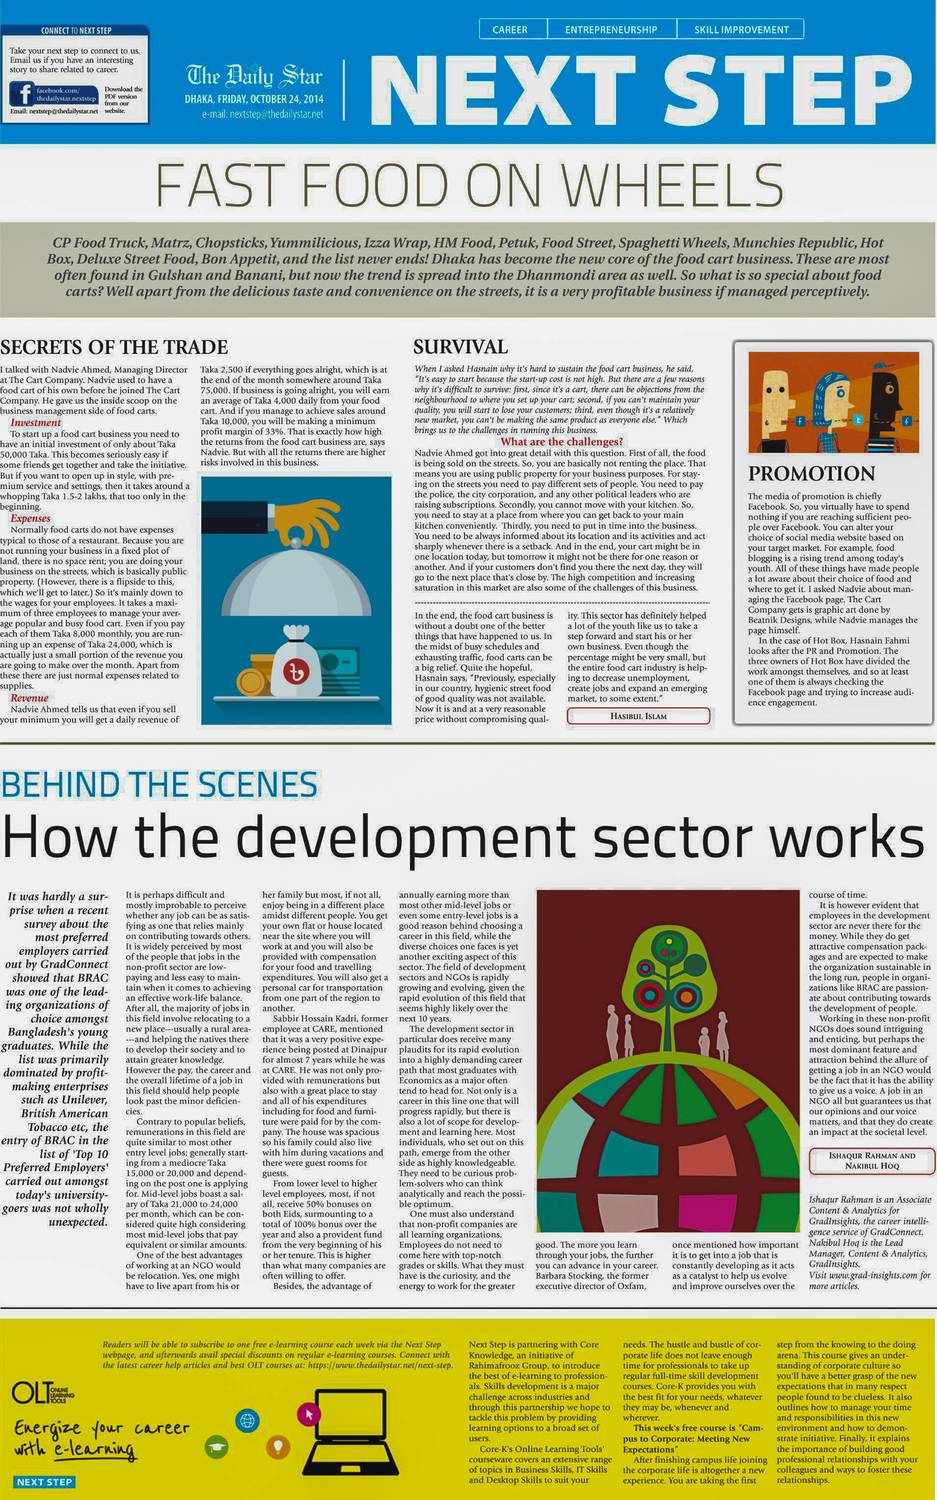This screenshot has width=937, height=1500.
Task: Click the pink cursor arrow icon
Action: (310, 1414)
